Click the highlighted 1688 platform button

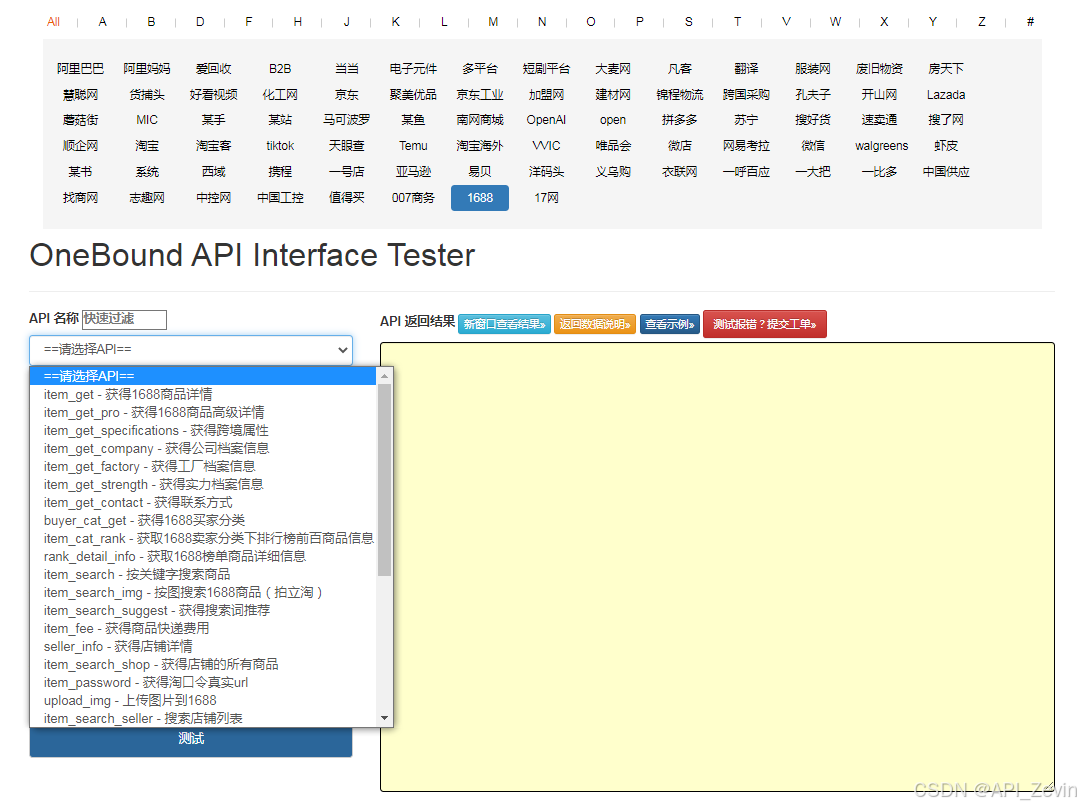tap(480, 198)
